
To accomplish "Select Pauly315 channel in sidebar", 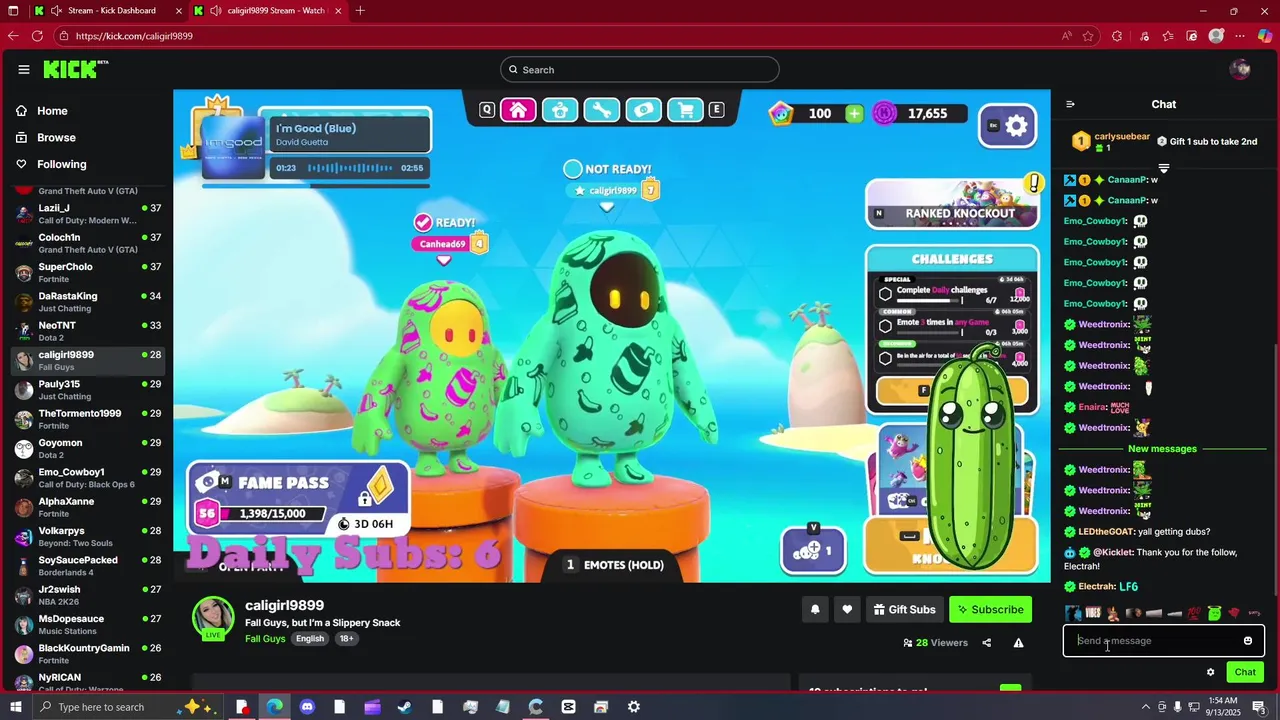I will point(88,389).
